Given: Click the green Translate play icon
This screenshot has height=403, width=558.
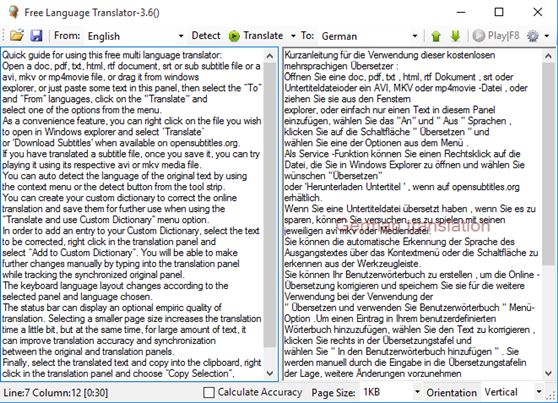Looking at the screenshot, I should point(234,36).
